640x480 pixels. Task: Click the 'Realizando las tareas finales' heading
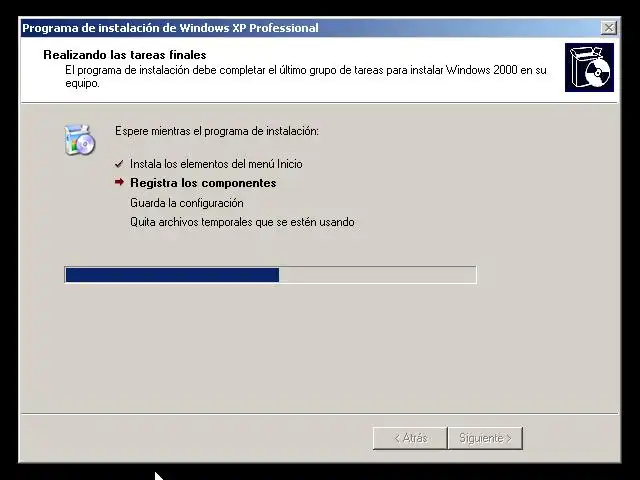(125, 55)
